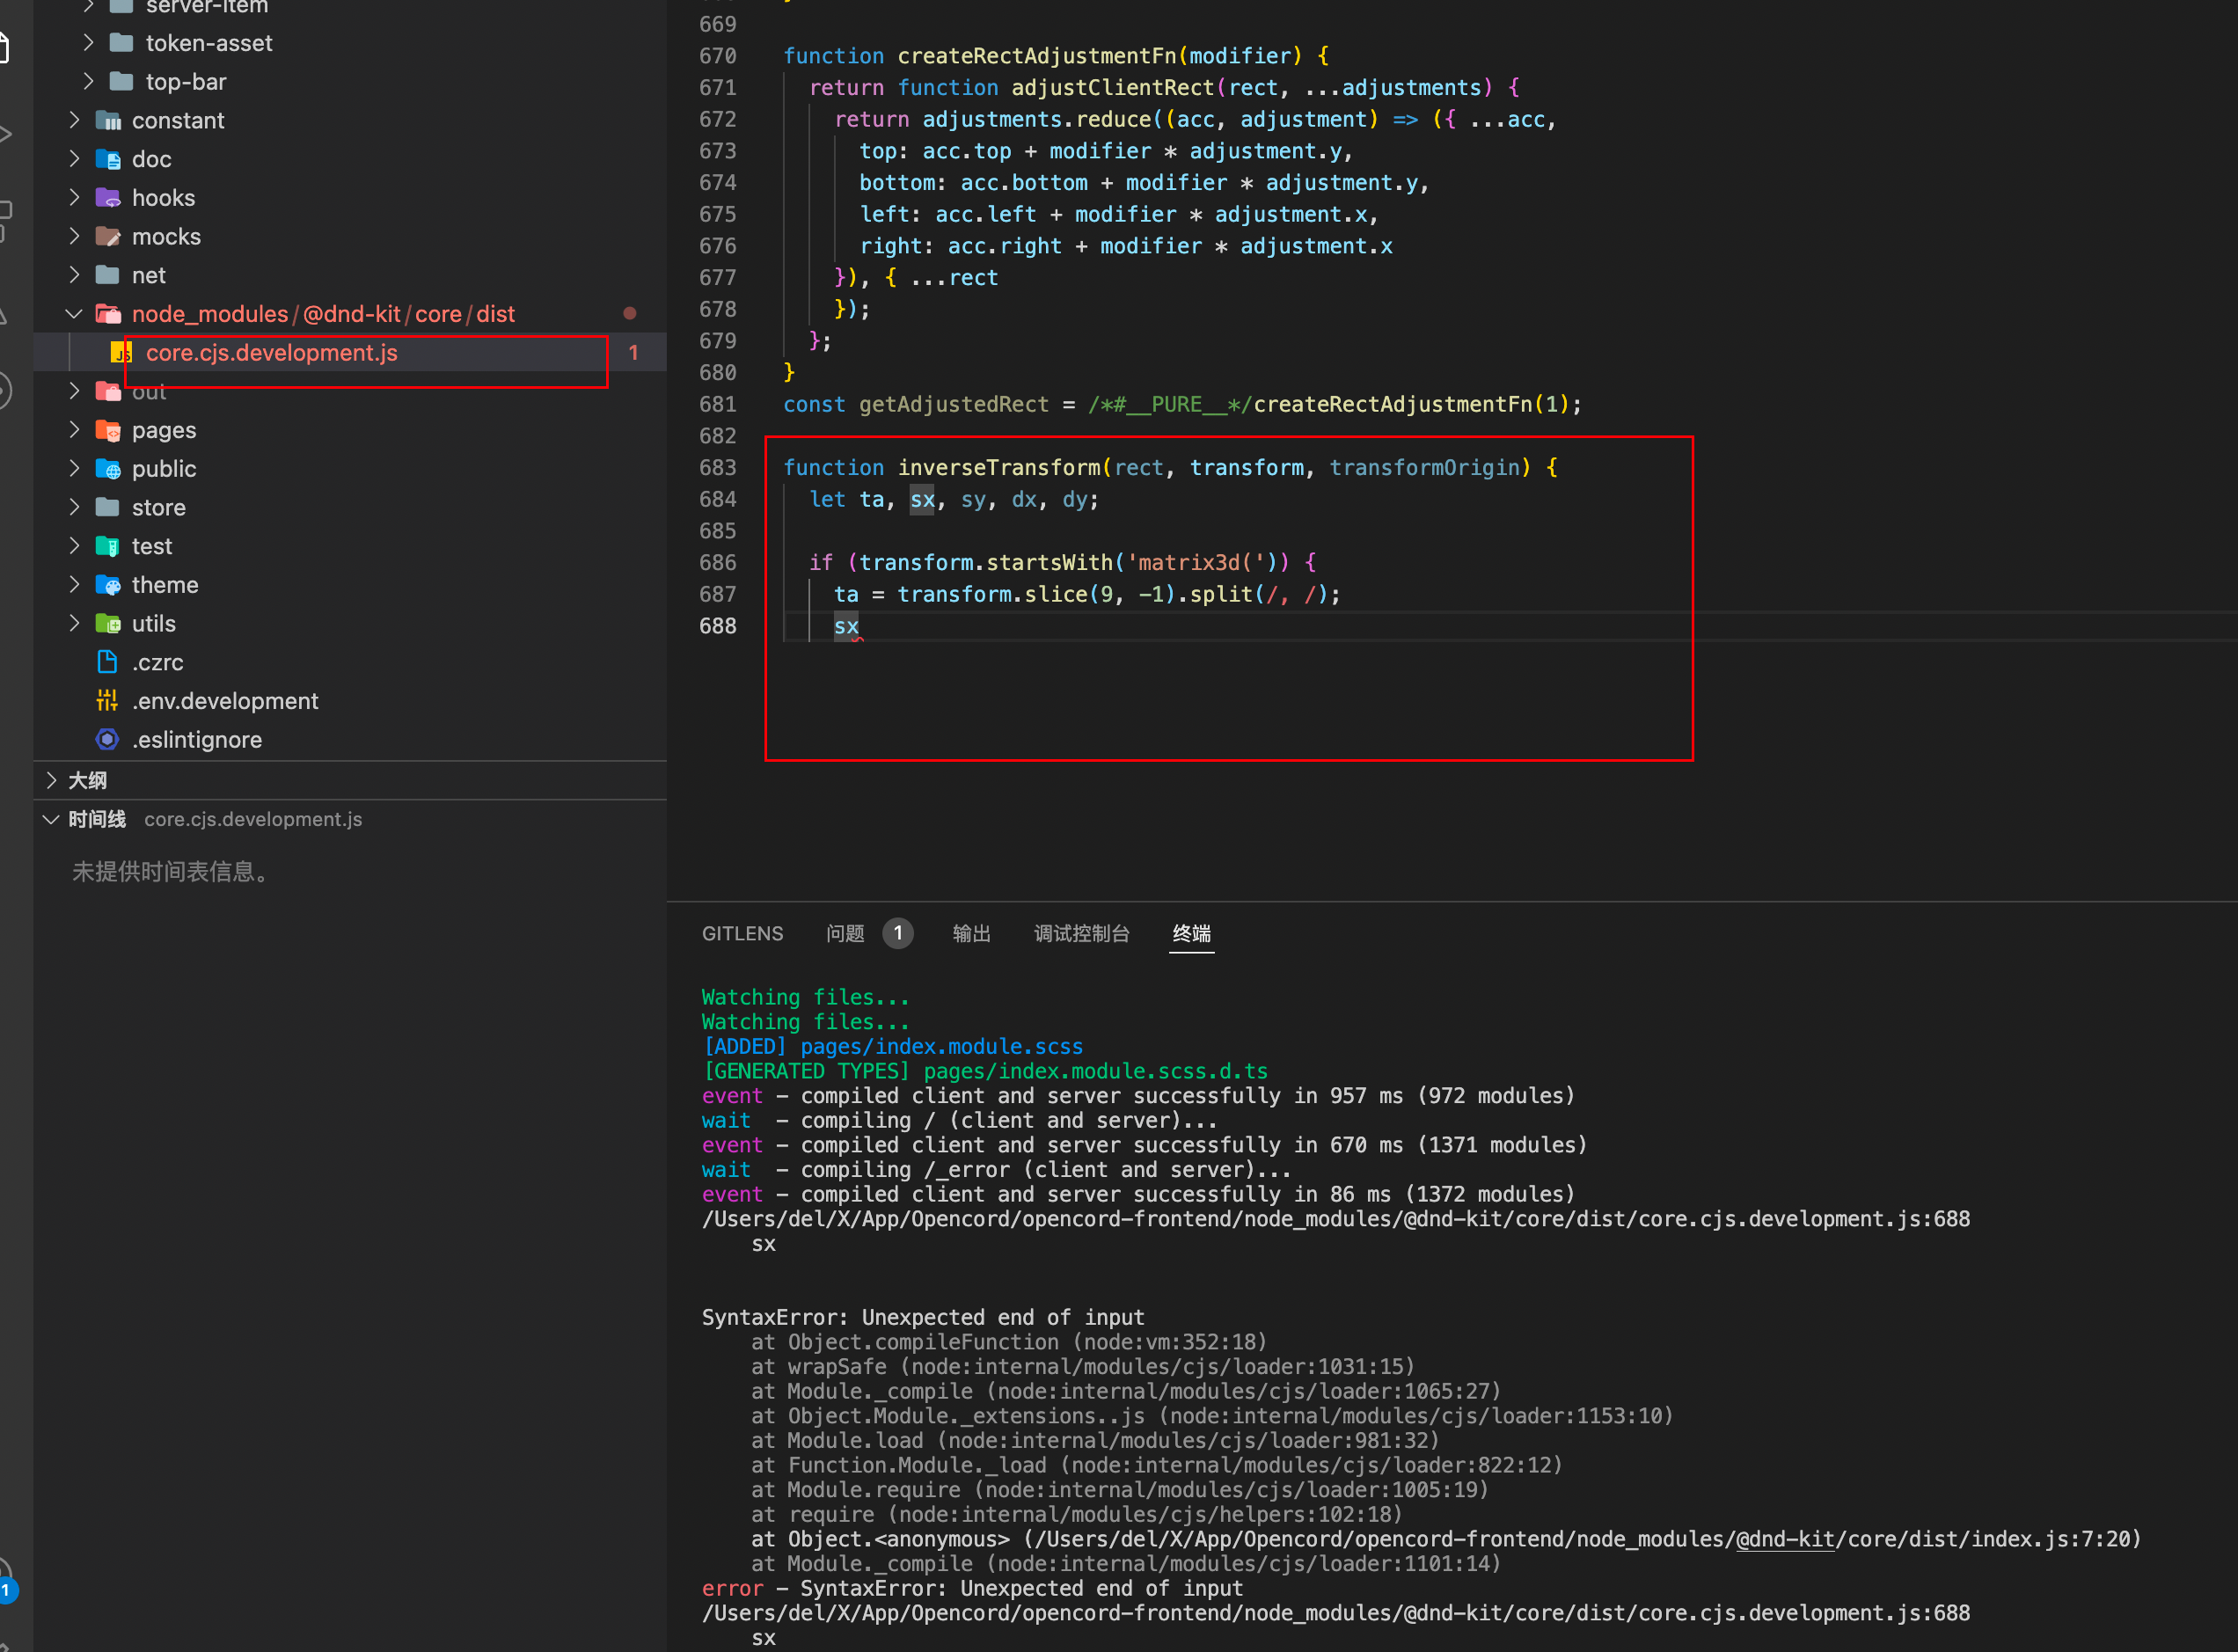This screenshot has width=2238, height=1652.
Task: Click the theme folder icon
Action: click(108, 585)
